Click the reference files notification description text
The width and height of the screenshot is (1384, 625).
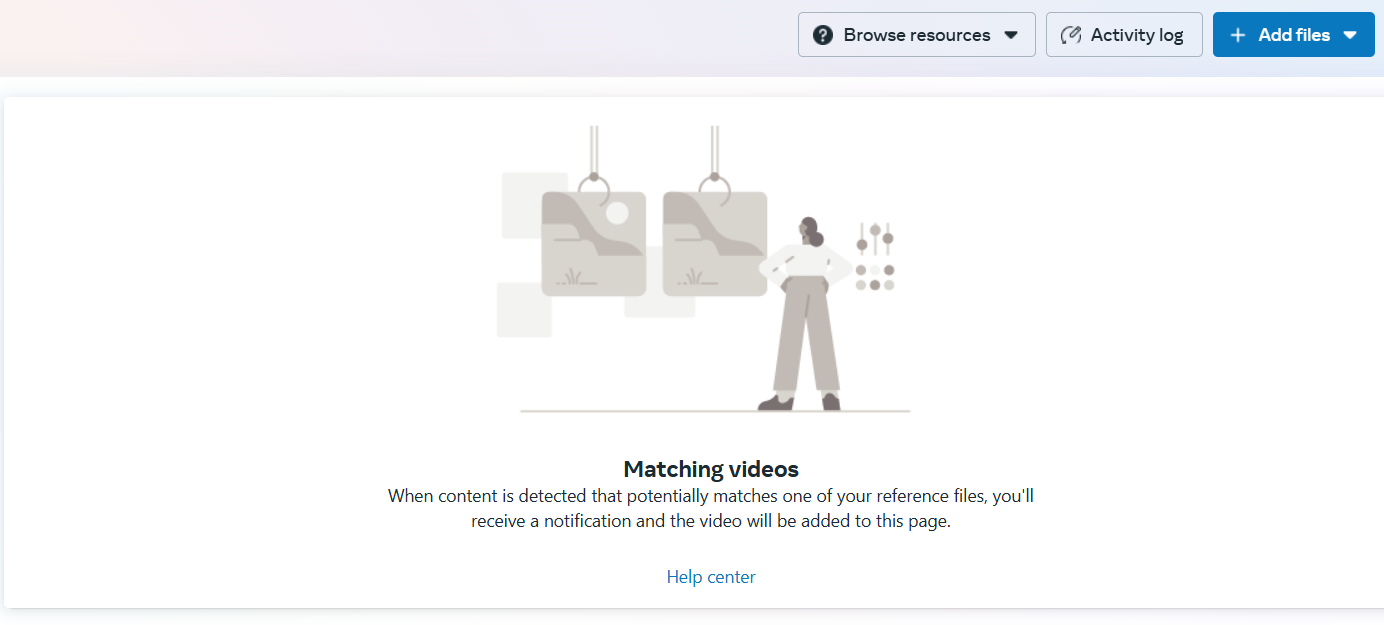(711, 508)
